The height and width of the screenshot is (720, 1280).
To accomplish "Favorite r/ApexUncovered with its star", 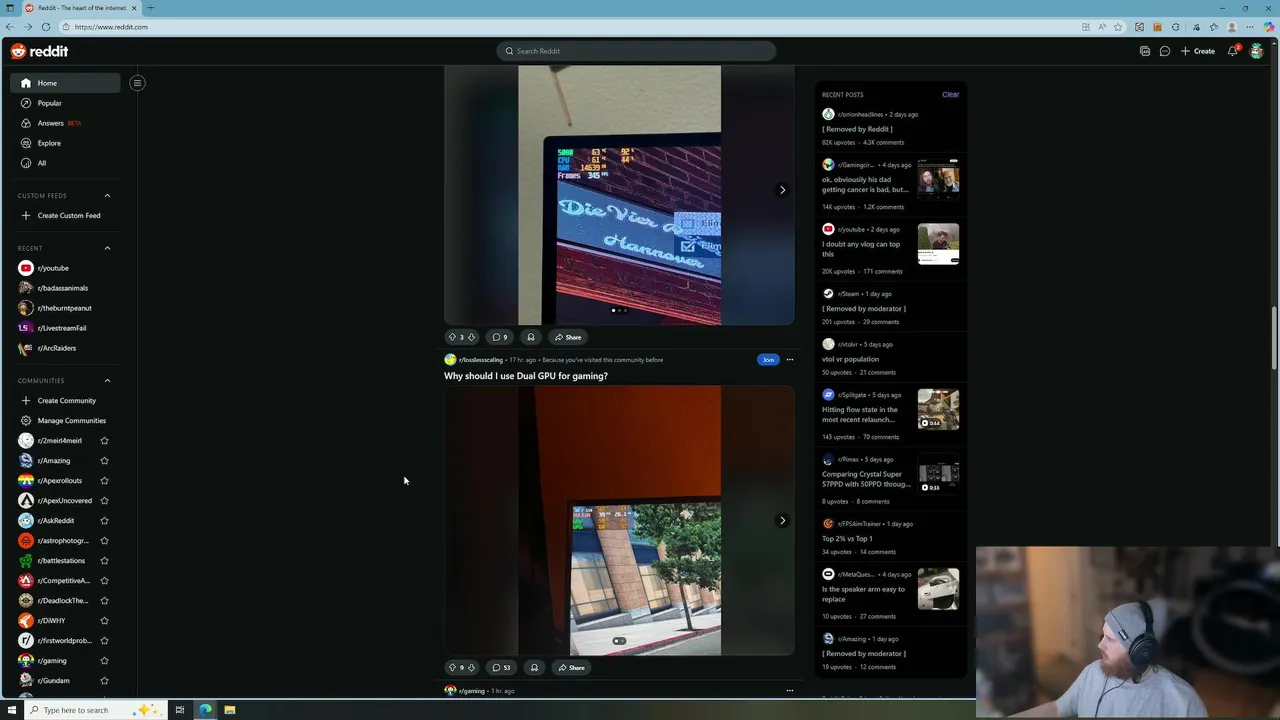I will pyautogui.click(x=104, y=501).
